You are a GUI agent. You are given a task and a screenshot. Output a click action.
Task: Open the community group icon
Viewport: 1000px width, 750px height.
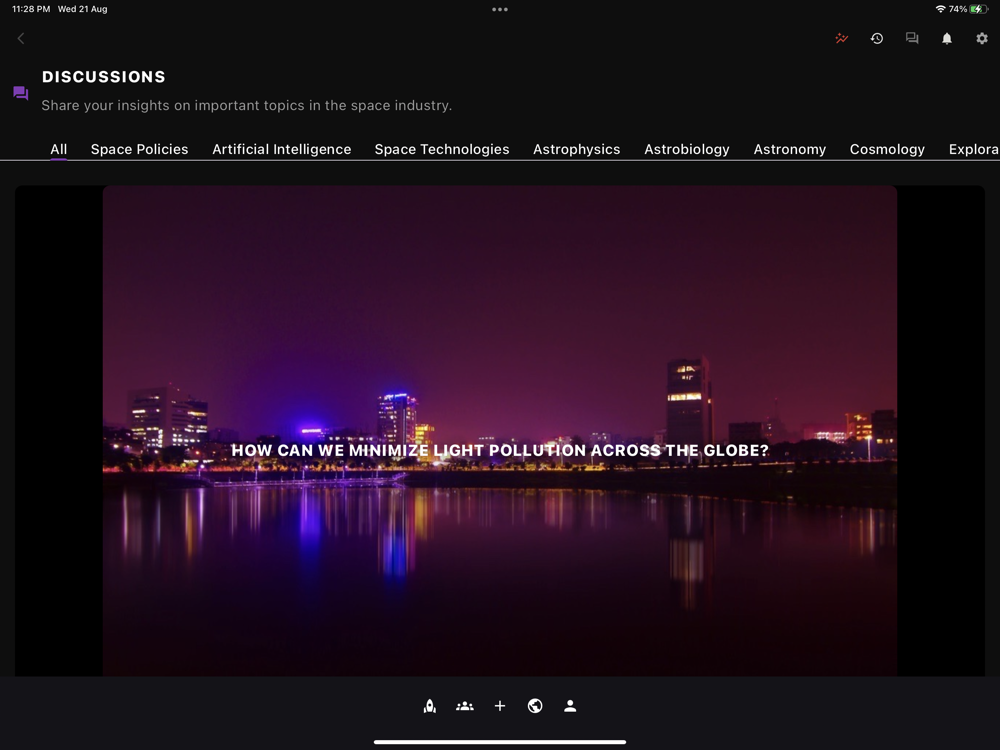[x=465, y=706]
